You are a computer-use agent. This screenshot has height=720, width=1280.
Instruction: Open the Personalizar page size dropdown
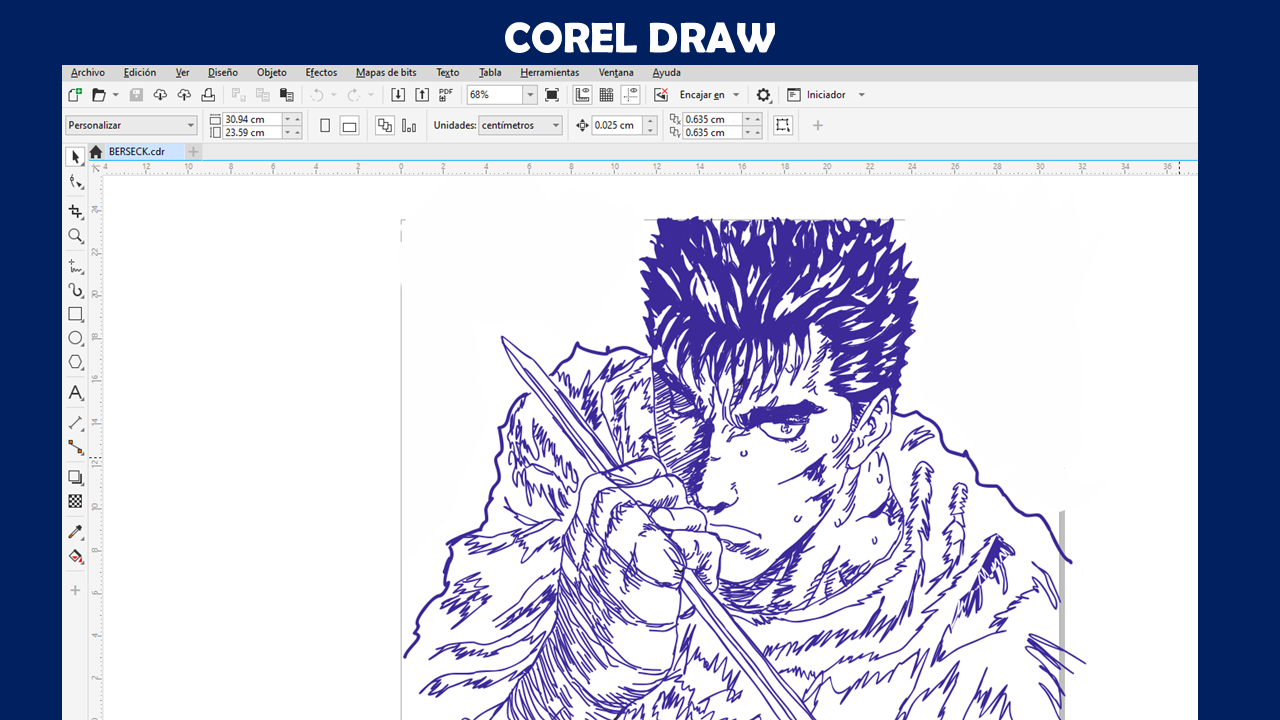190,126
